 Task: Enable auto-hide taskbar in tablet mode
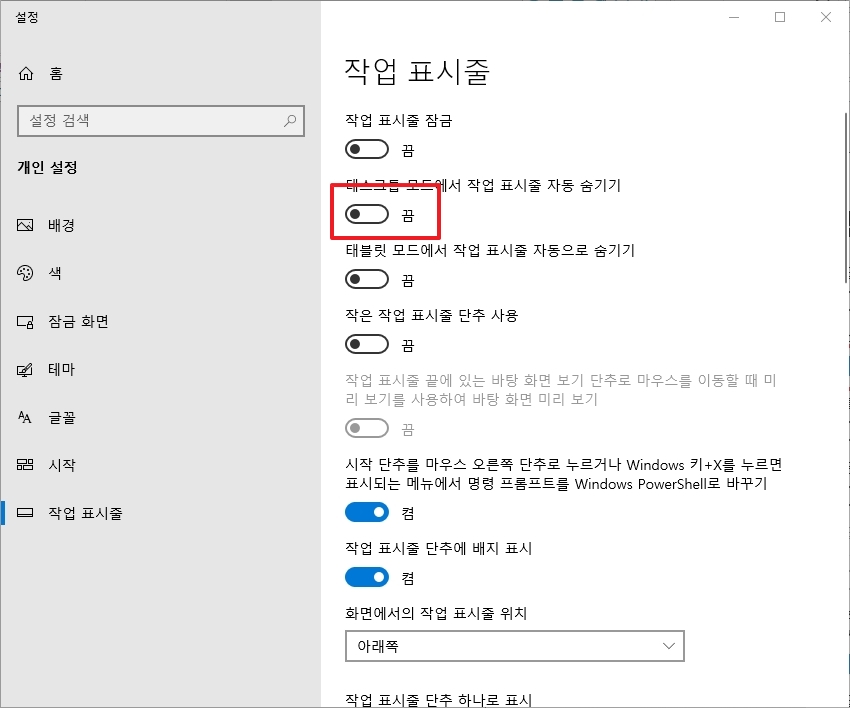click(366, 279)
